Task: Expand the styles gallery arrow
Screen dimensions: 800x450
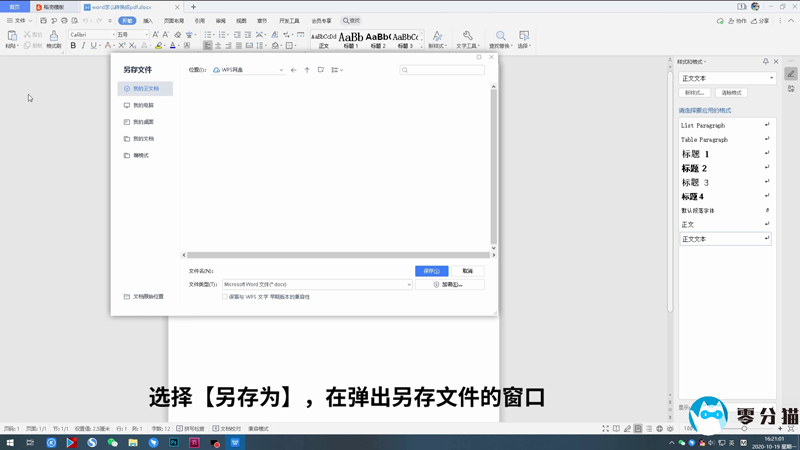Action: pos(421,46)
